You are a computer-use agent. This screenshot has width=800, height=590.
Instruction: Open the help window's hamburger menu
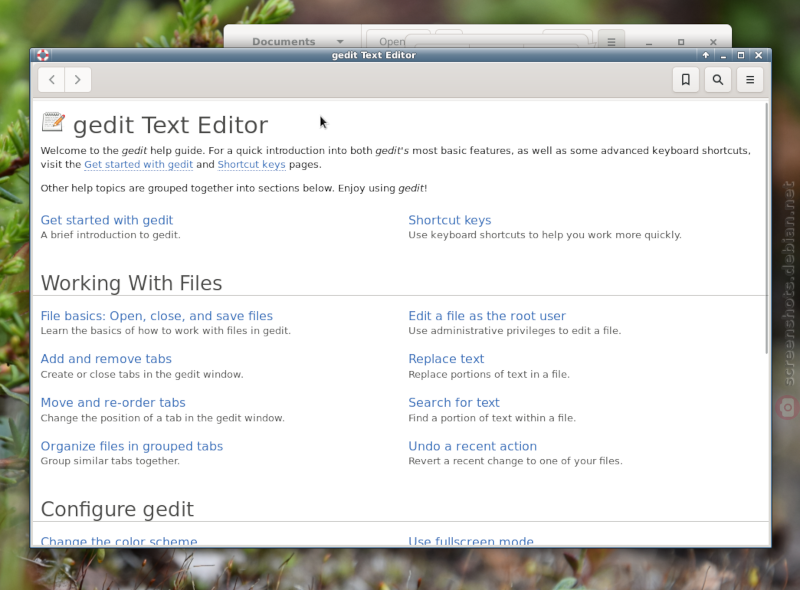[750, 80]
